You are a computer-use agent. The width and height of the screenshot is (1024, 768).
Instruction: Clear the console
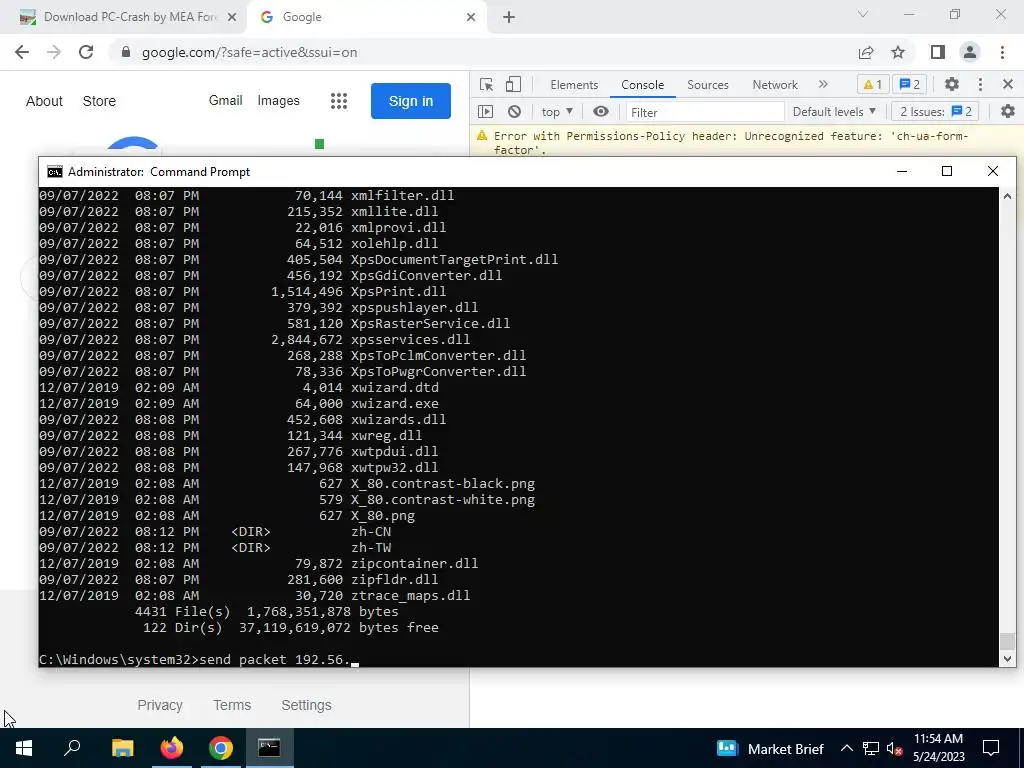pyautogui.click(x=515, y=112)
